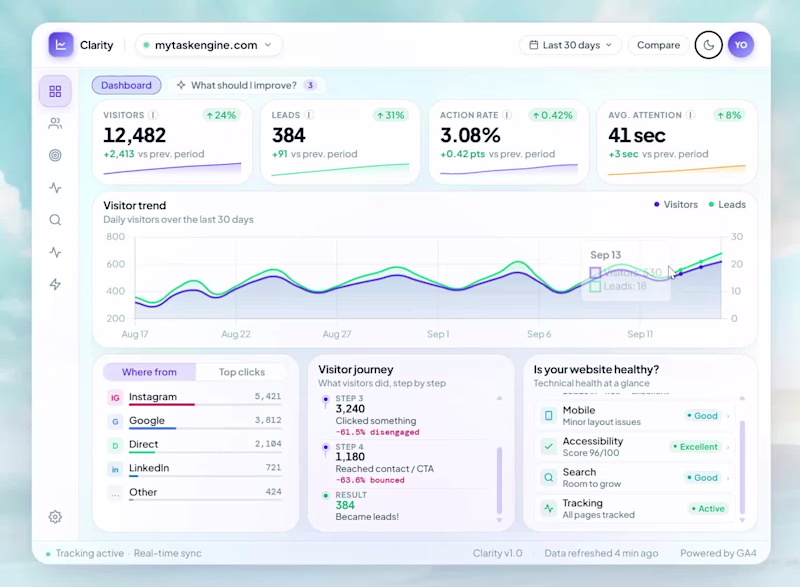800x587 pixels.
Task: Click the Direct traffic progress bar
Action: tap(205, 452)
